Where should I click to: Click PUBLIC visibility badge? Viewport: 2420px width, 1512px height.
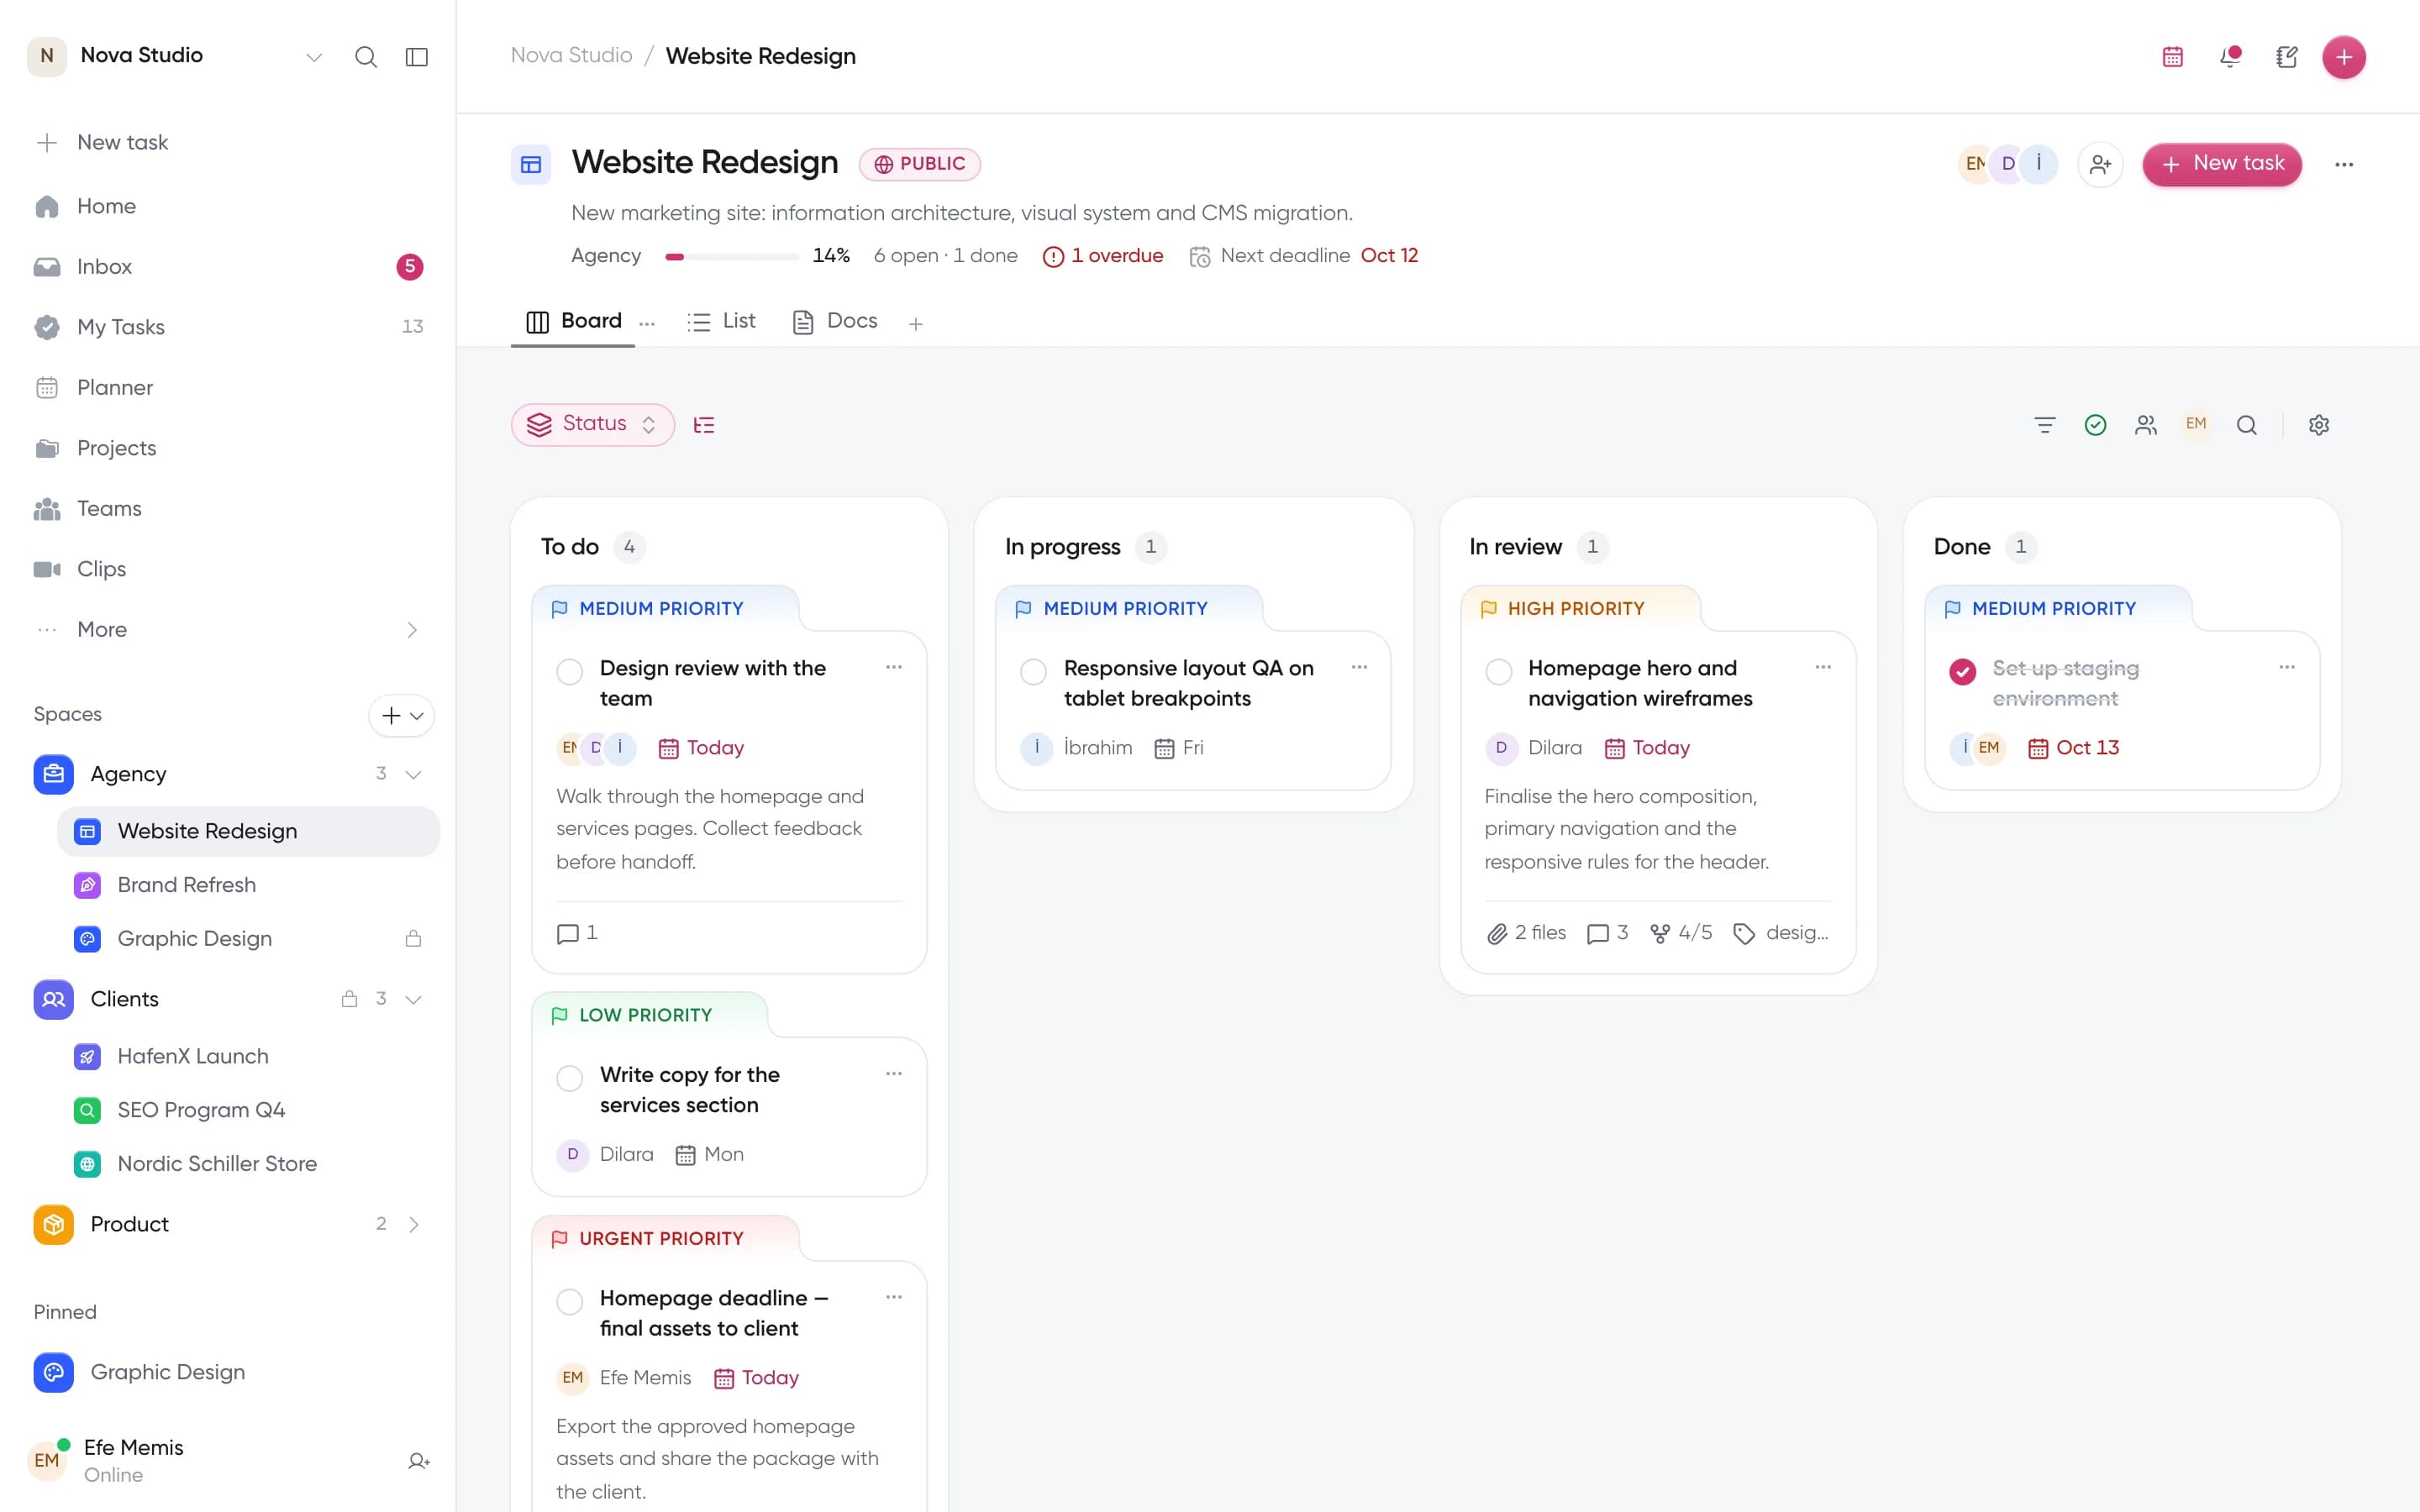(x=919, y=164)
